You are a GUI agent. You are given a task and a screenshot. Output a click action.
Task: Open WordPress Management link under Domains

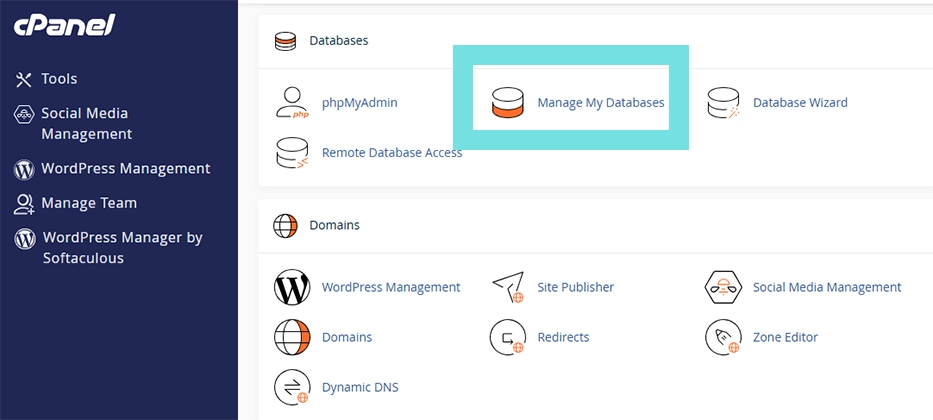[391, 287]
